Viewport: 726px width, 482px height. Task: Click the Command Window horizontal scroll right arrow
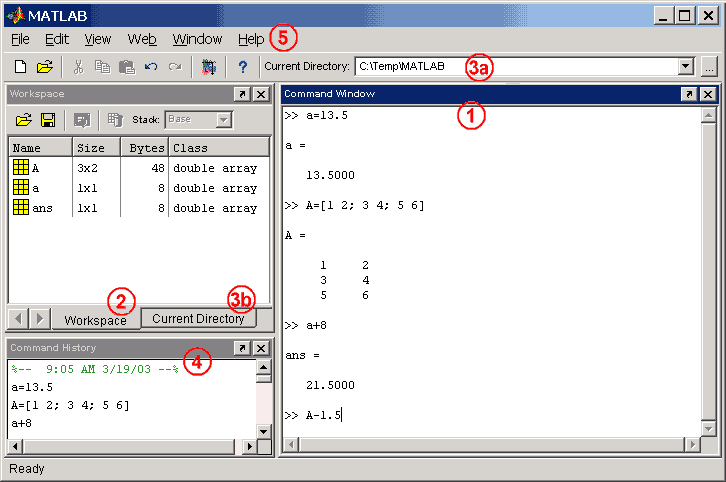click(692, 445)
